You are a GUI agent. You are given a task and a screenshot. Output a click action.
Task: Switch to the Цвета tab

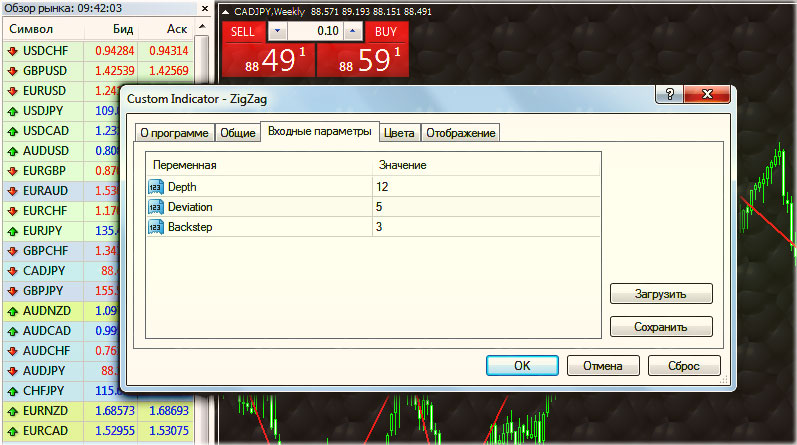[x=399, y=133]
